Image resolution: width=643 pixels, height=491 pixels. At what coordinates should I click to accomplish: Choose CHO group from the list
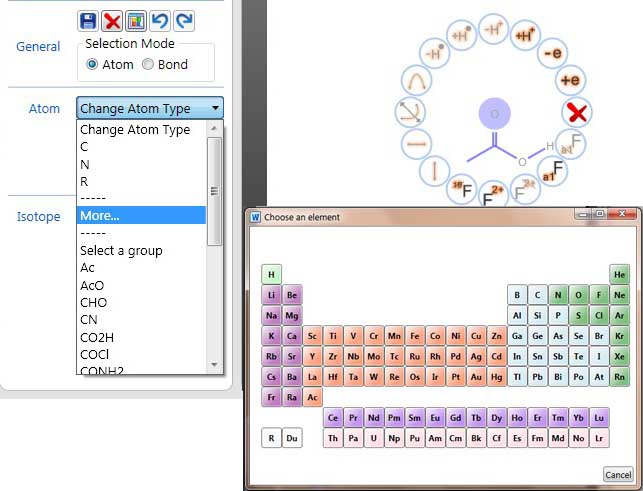click(x=141, y=303)
